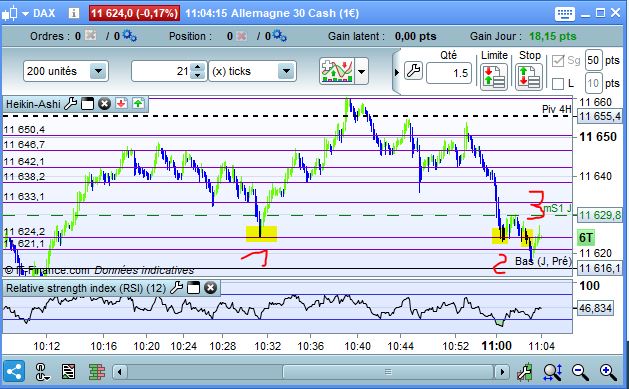Click the RSI panel window icon
Viewport: 629px width, 389px height.
point(193,288)
